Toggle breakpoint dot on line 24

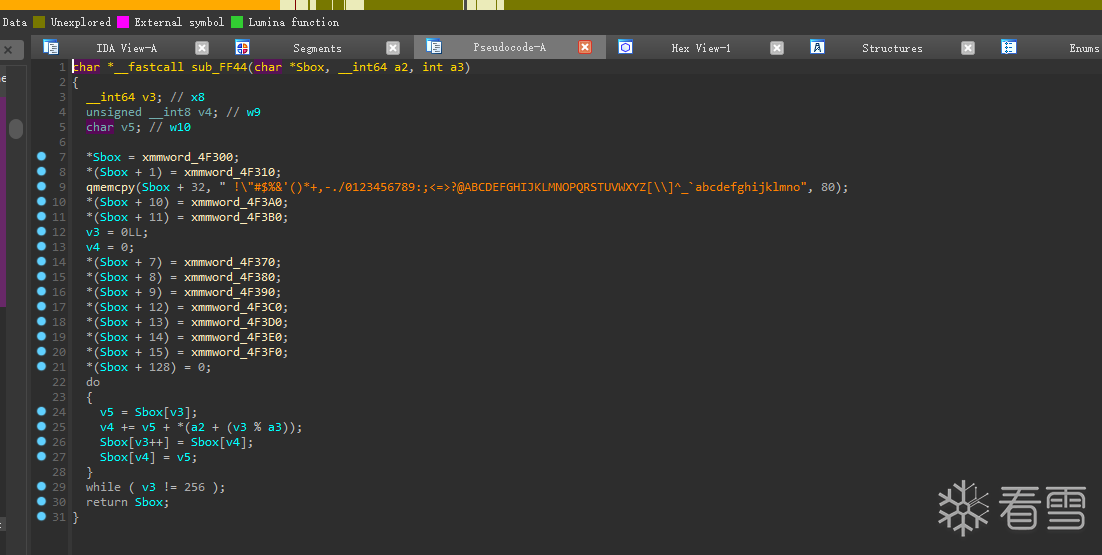coord(41,412)
